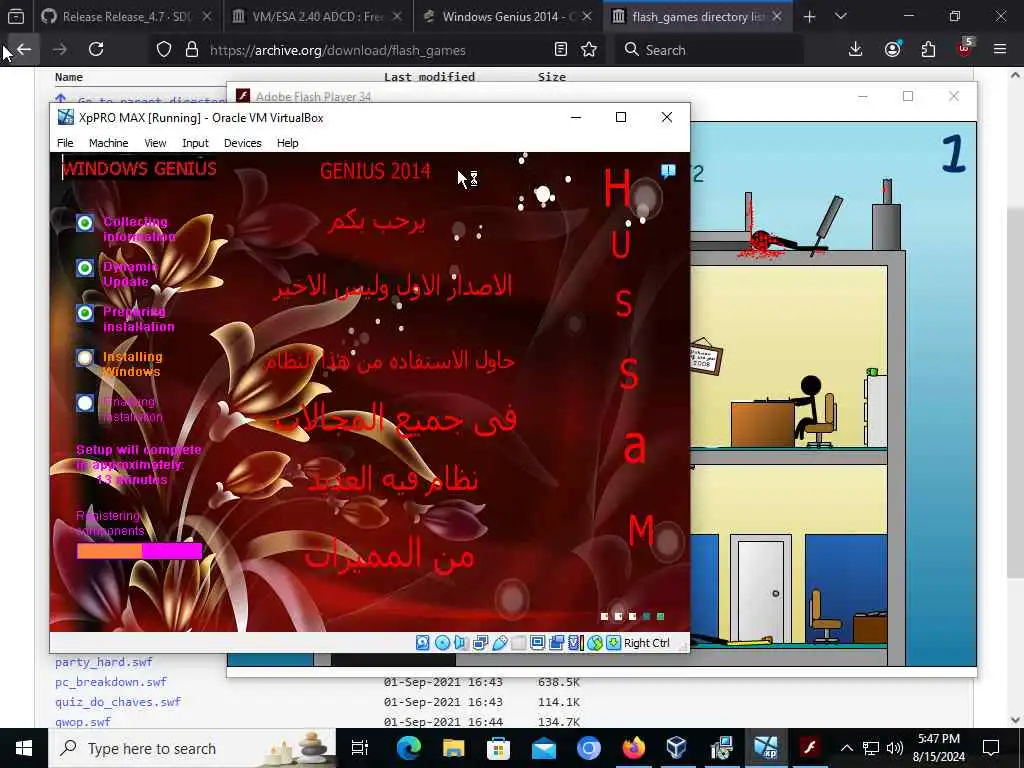Show hidden system tray icons chevron
Viewport: 1024px width, 768px height.
coord(846,748)
